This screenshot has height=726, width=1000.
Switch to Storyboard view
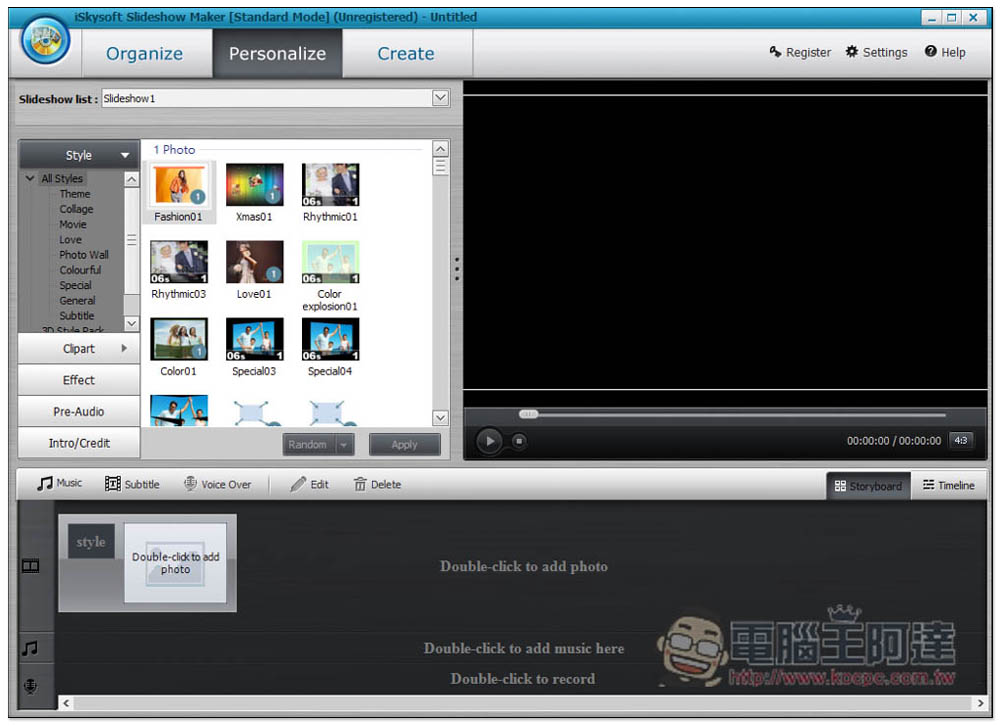point(868,486)
